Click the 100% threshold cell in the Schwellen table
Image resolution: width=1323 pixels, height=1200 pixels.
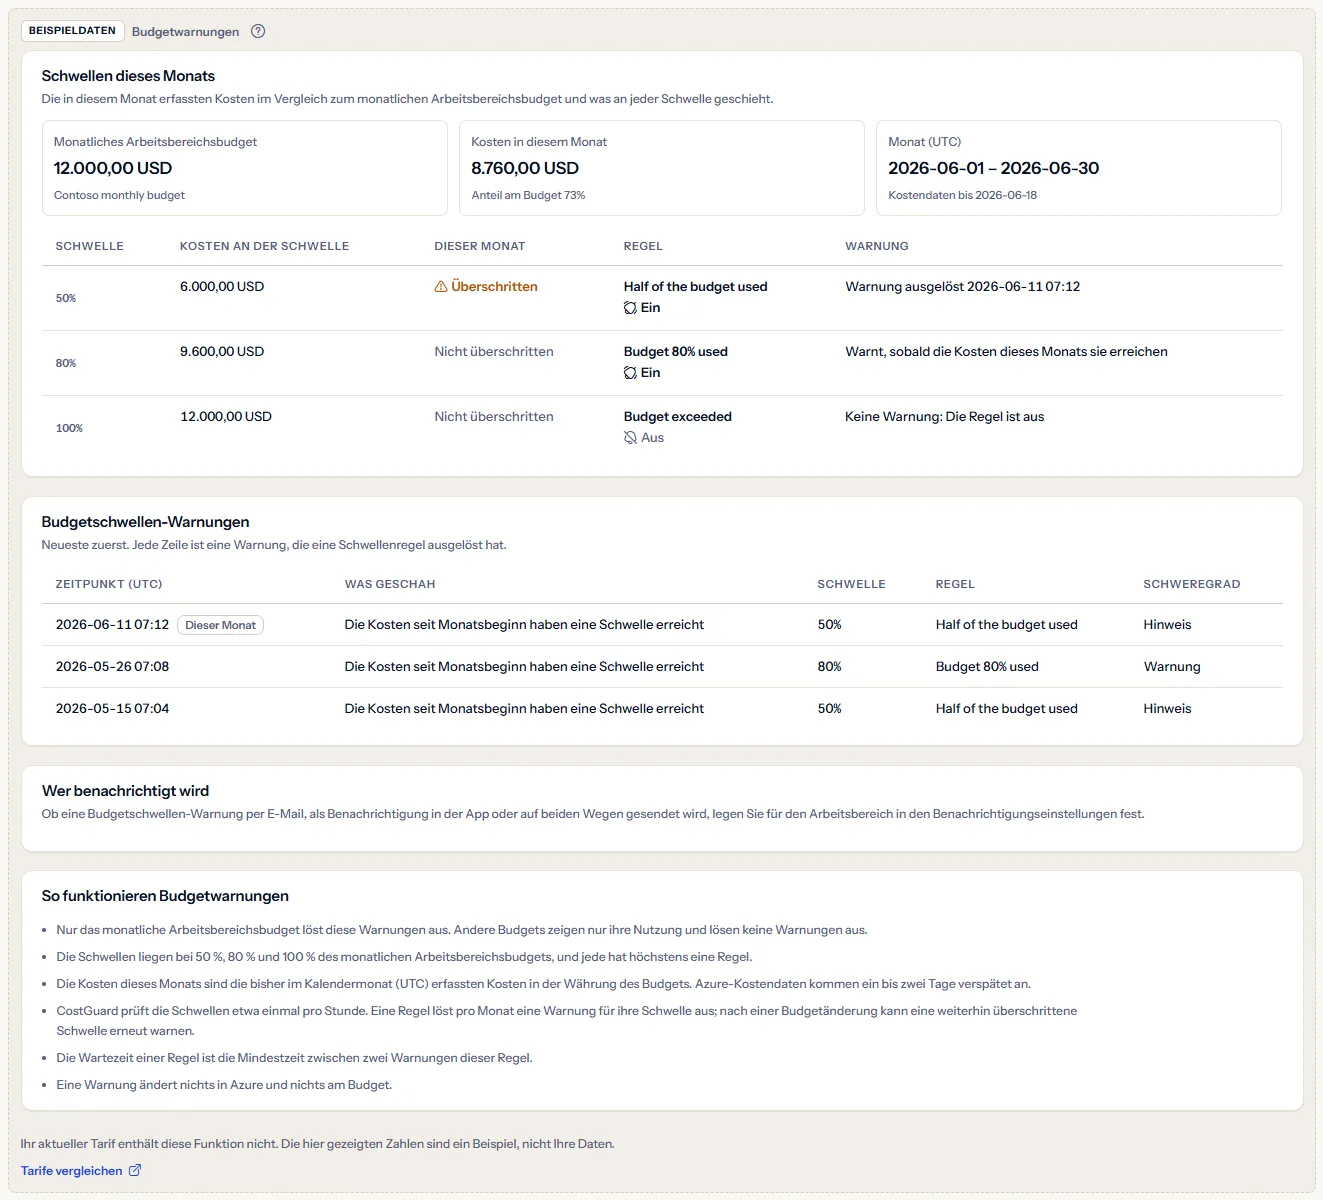(69, 428)
